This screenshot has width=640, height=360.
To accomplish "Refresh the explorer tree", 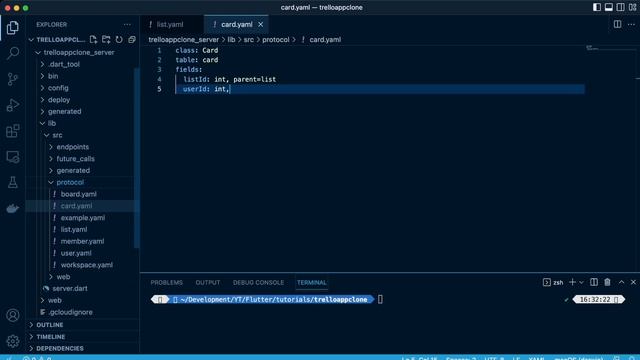I will click(119, 40).
